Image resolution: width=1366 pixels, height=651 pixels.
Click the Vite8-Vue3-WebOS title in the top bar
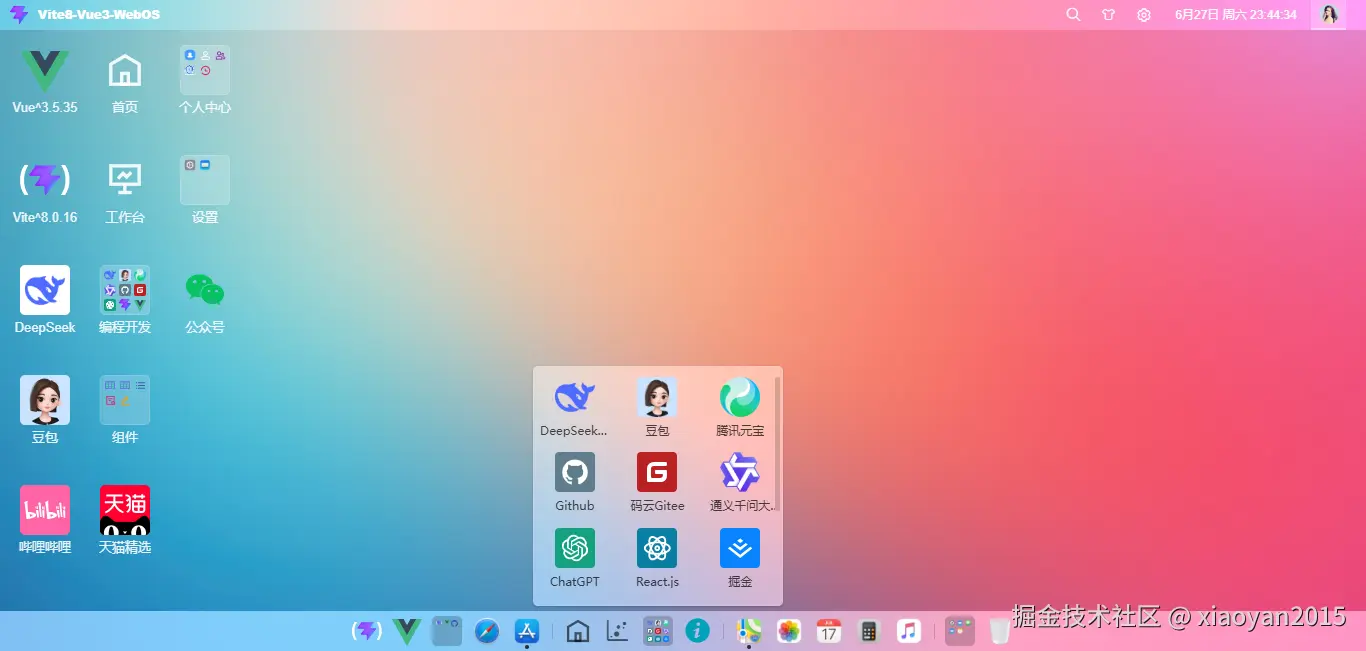(x=99, y=15)
